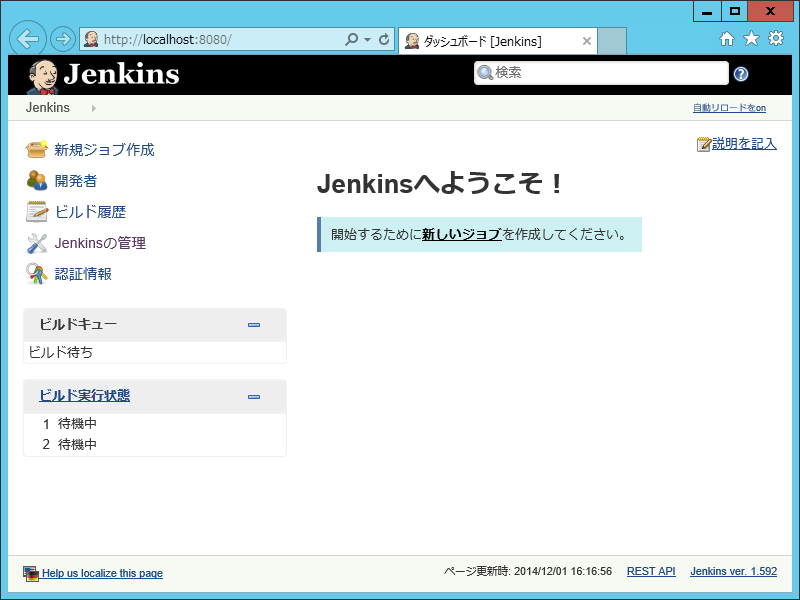Viewport: 800px width, 600px height.
Task: Open the 認証情報 sidebar link
Action: [x=83, y=274]
